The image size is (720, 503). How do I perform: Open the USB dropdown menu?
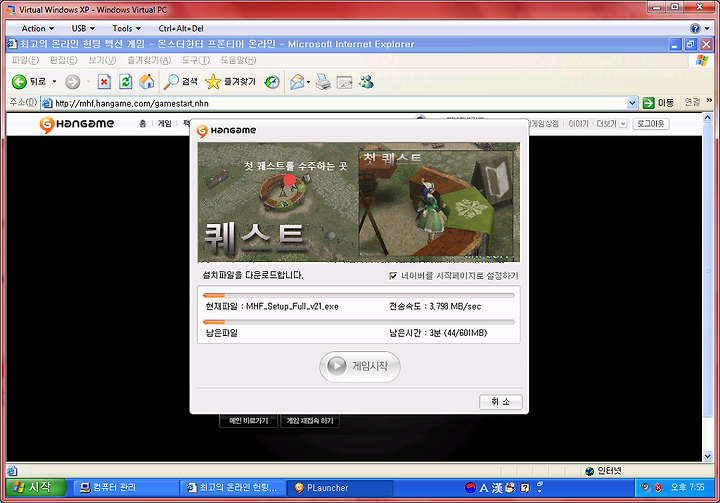(x=83, y=28)
